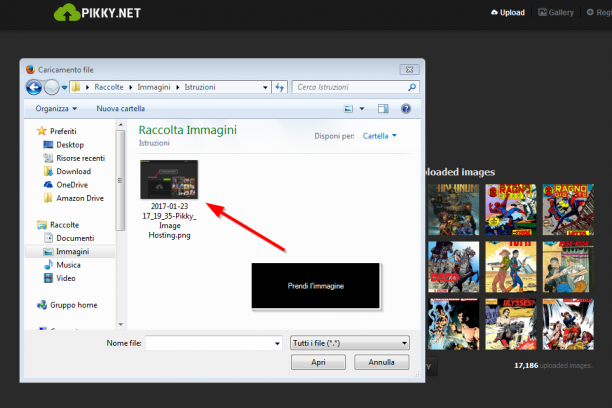
Task: Click the file name 2017-01-23 17_19_35-Pikky_ Image Hosting.png
Action: [x=169, y=221]
